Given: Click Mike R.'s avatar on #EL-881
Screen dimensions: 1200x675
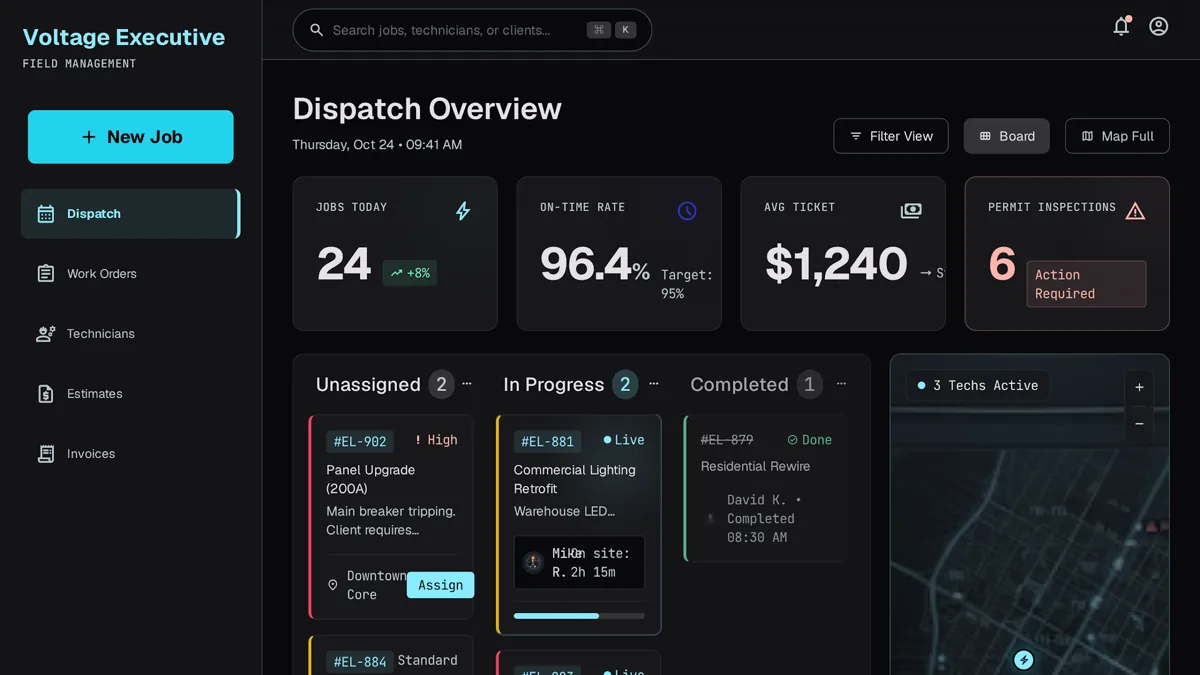Looking at the screenshot, I should pos(533,562).
